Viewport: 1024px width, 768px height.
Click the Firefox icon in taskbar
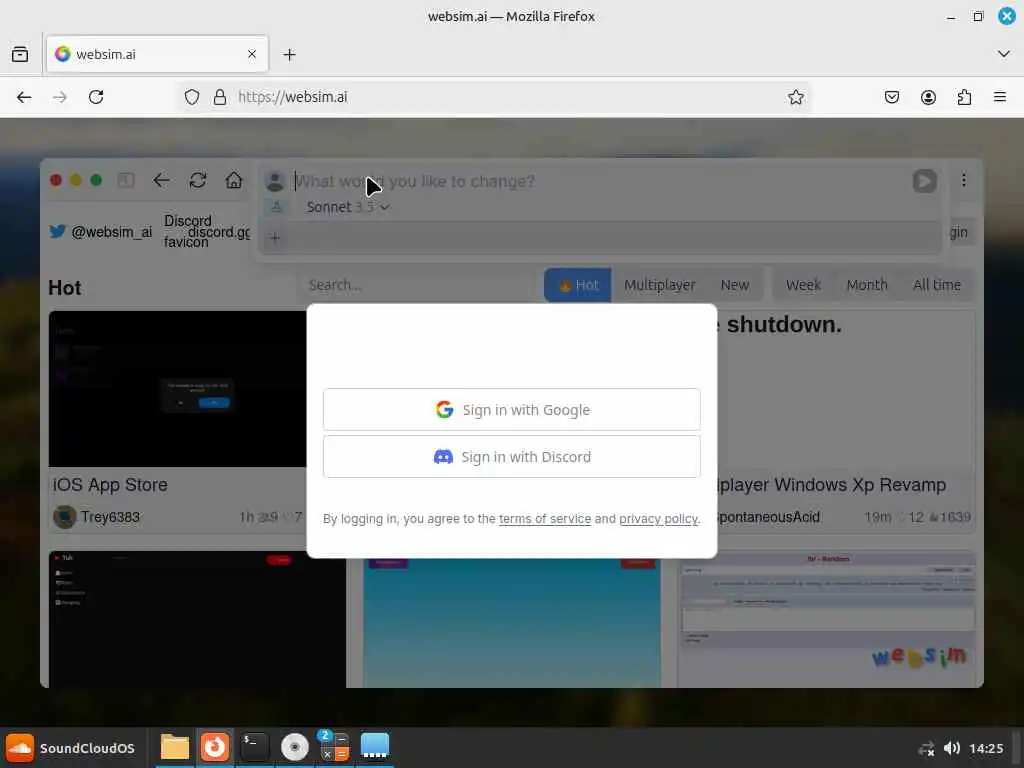click(x=214, y=747)
